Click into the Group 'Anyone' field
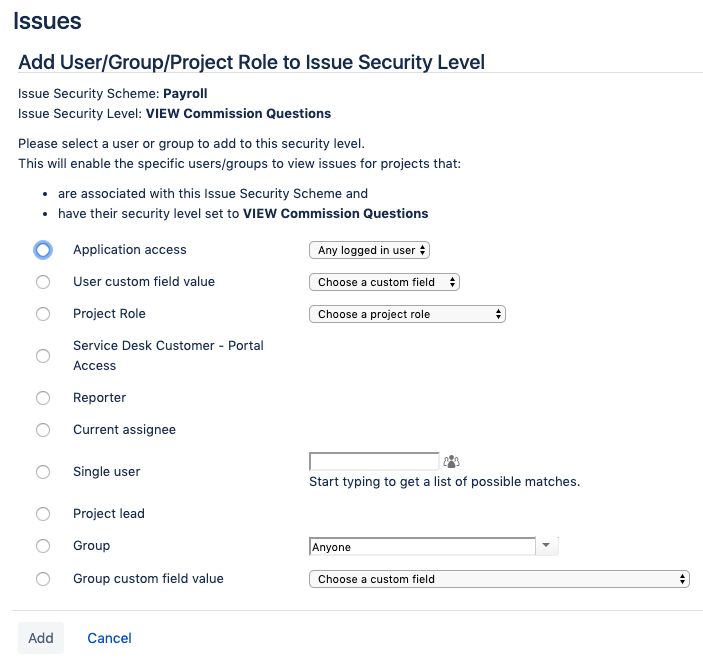This screenshot has width=703, height=662. (422, 547)
